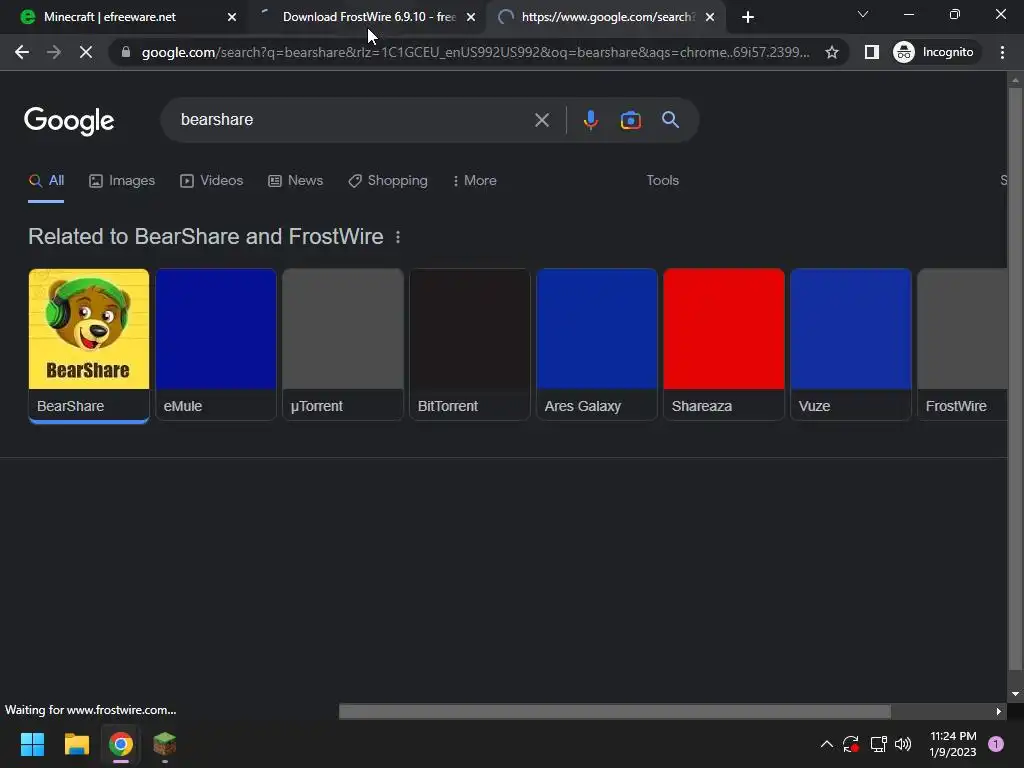
Task: Expand the tab search dropdown arrow
Action: pyautogui.click(x=863, y=14)
